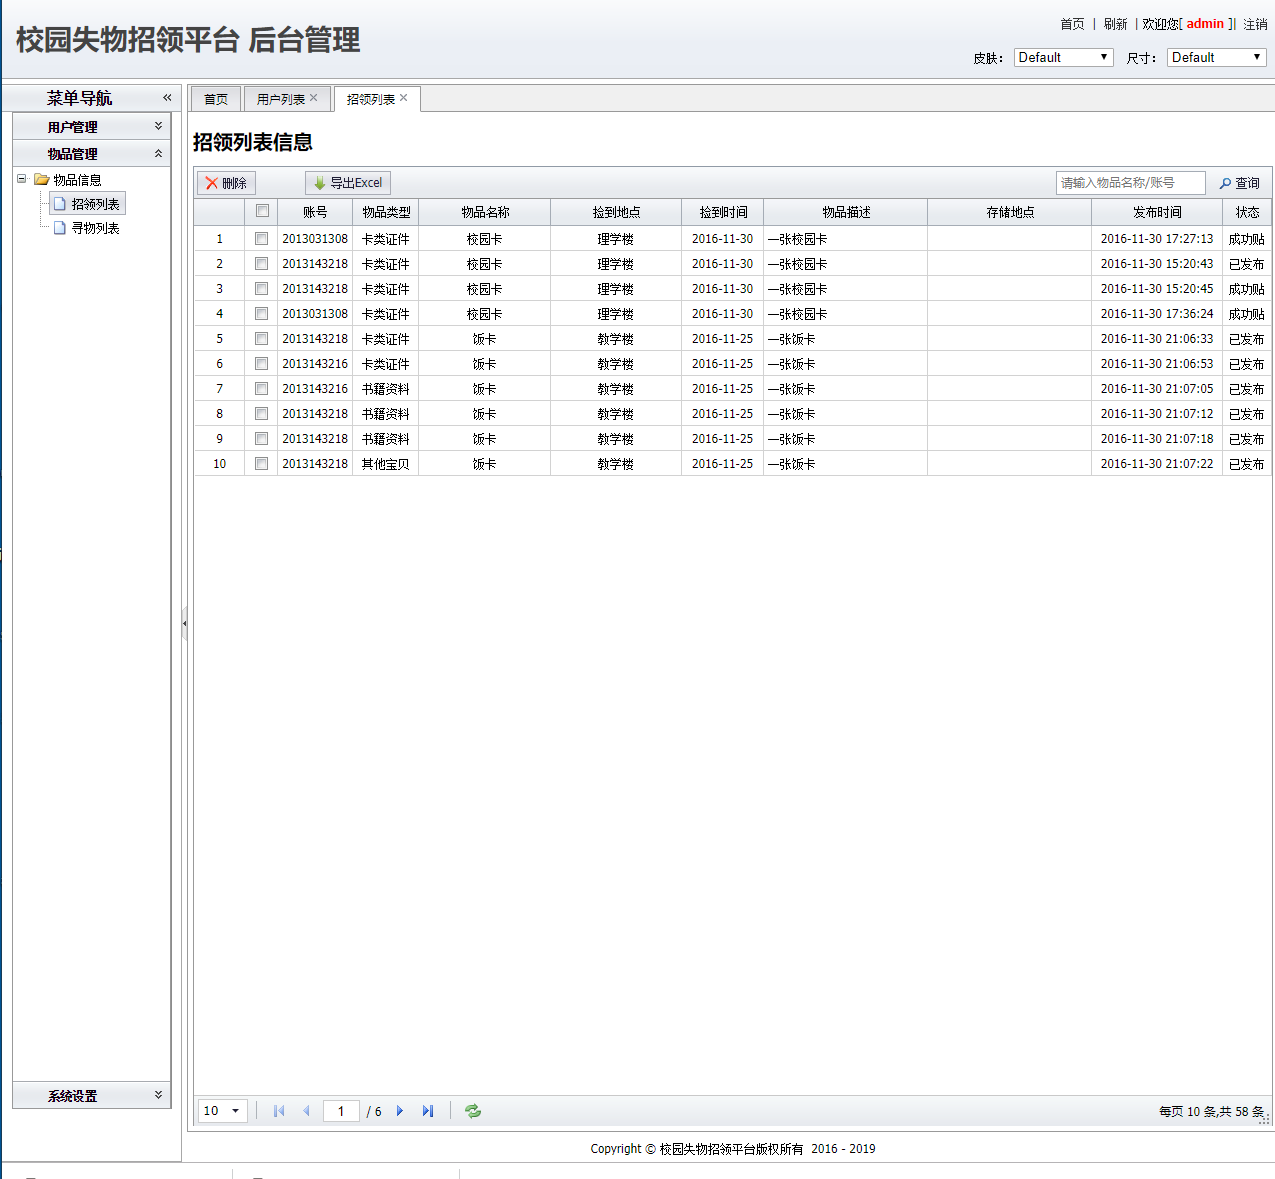Click the magnifier search icon

point(1225,183)
